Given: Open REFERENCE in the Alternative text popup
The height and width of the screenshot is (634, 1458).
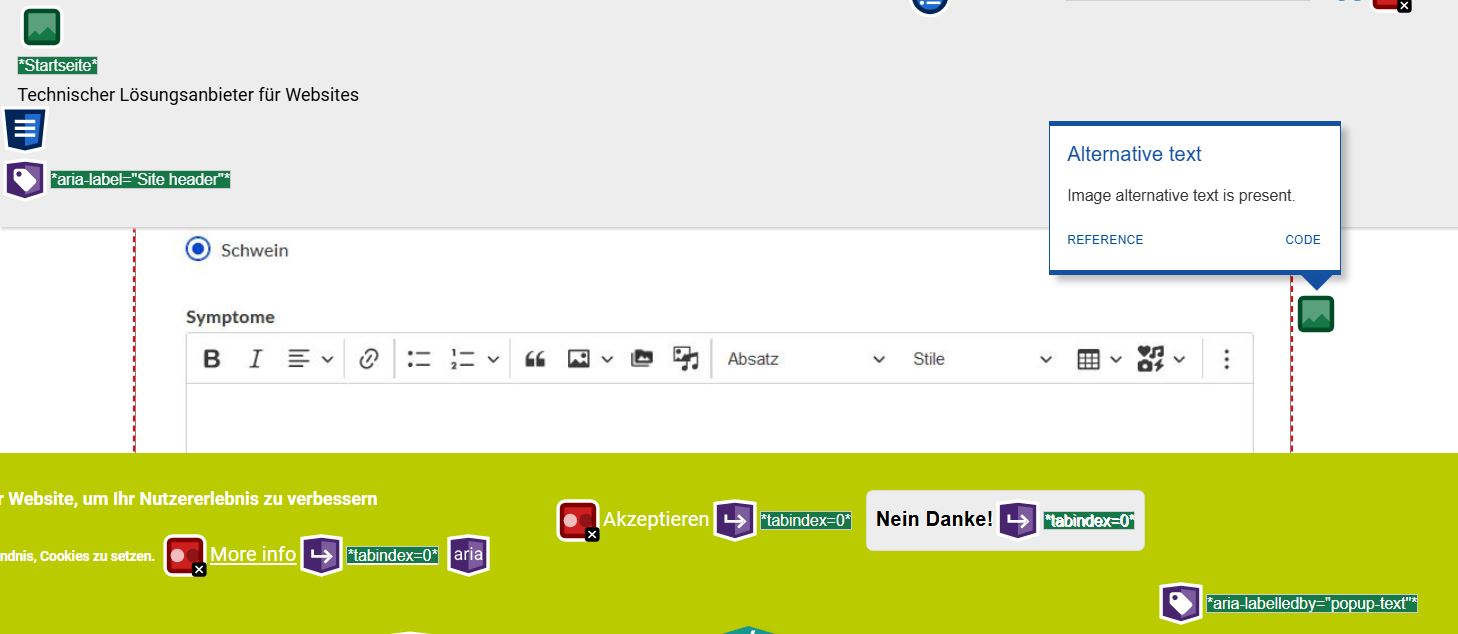Looking at the screenshot, I should point(1104,239).
